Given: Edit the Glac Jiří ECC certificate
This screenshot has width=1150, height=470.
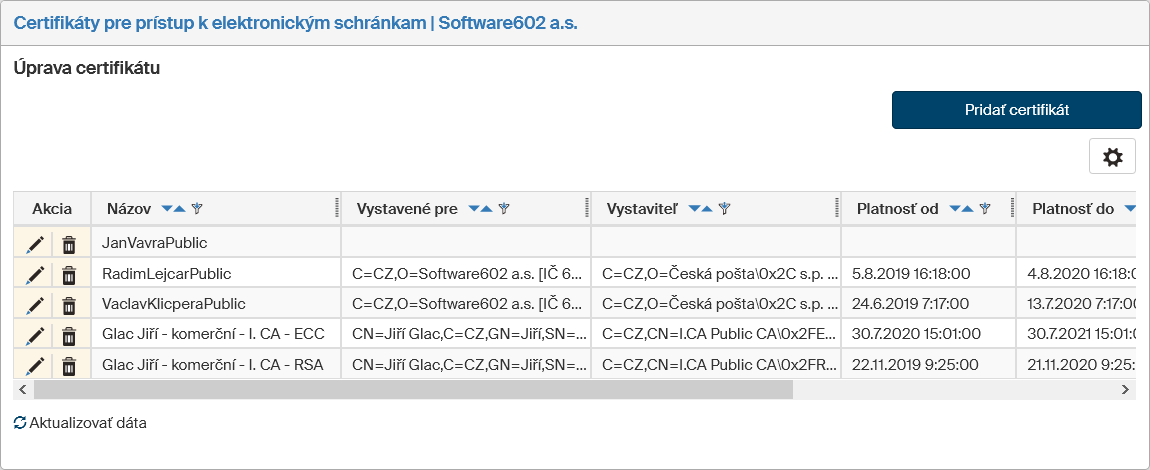Looking at the screenshot, I should point(35,335).
